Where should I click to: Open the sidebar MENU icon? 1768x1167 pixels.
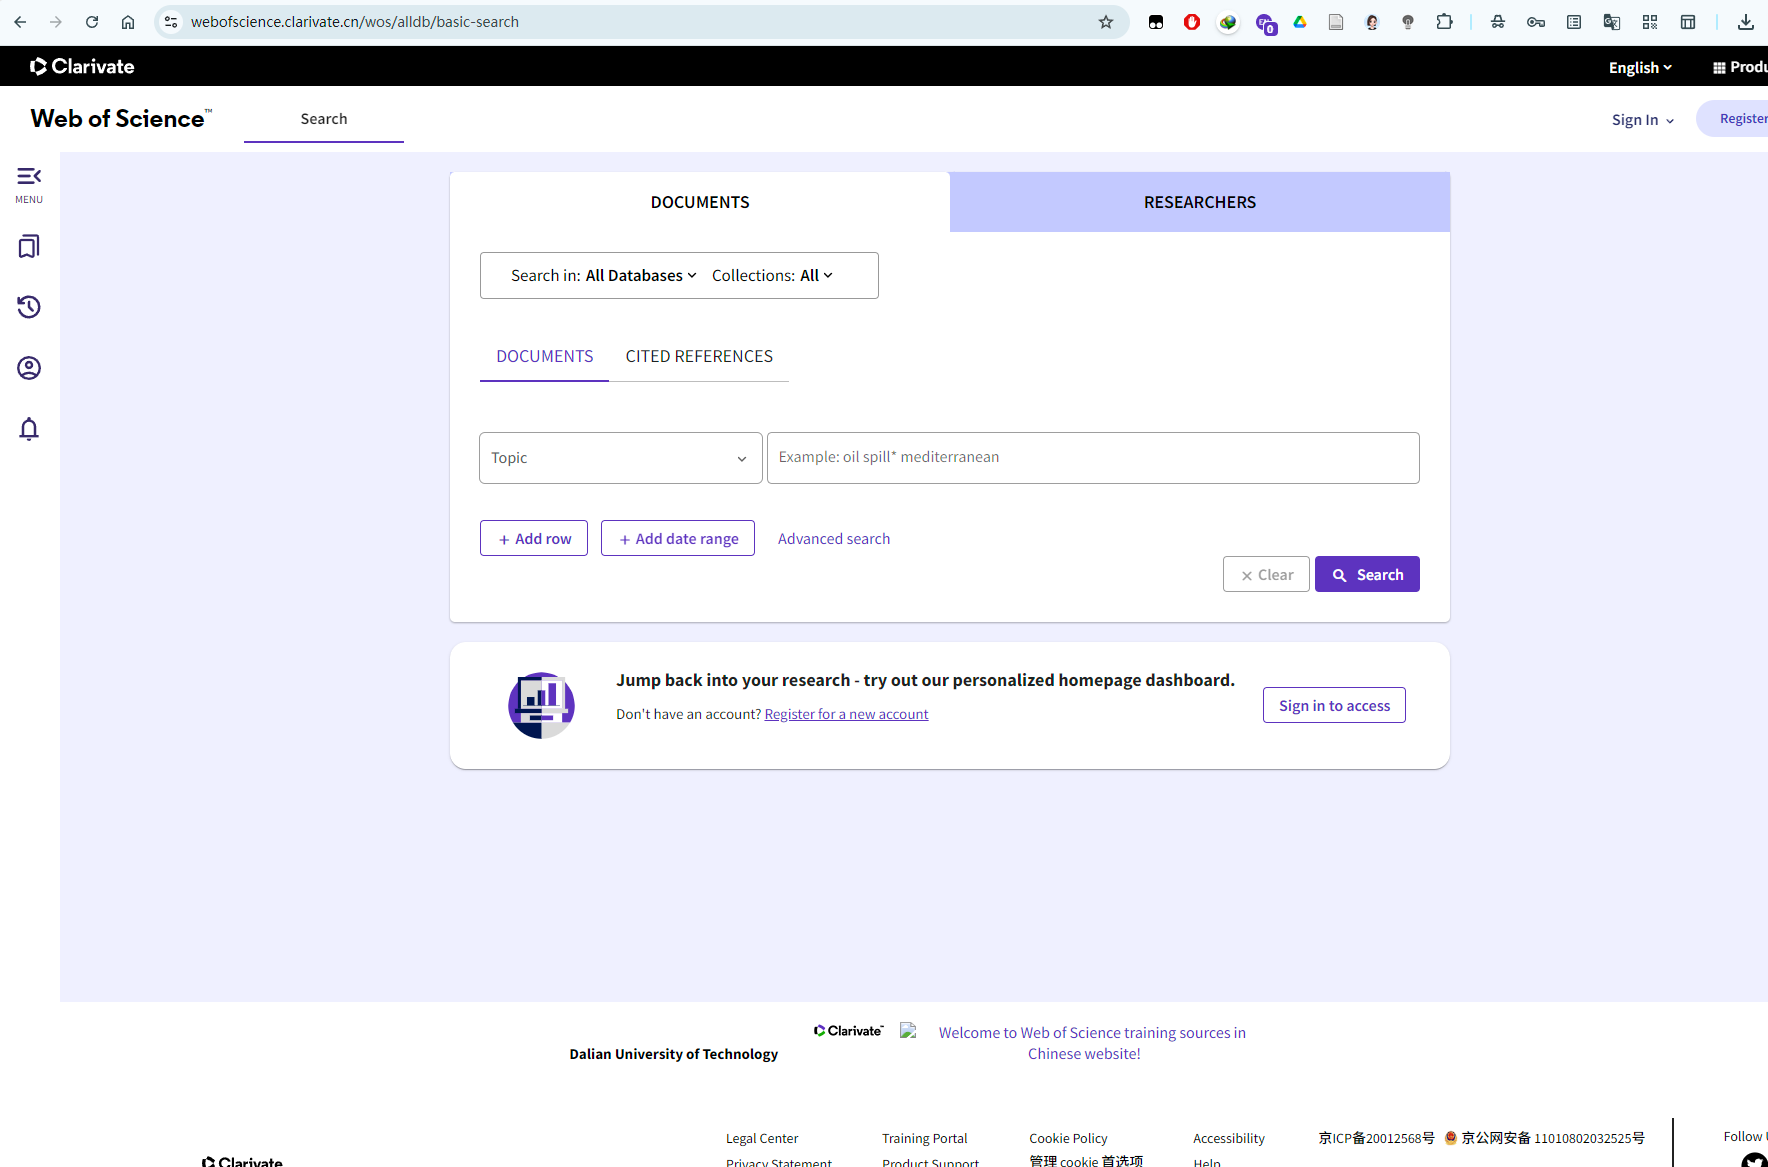[29, 184]
